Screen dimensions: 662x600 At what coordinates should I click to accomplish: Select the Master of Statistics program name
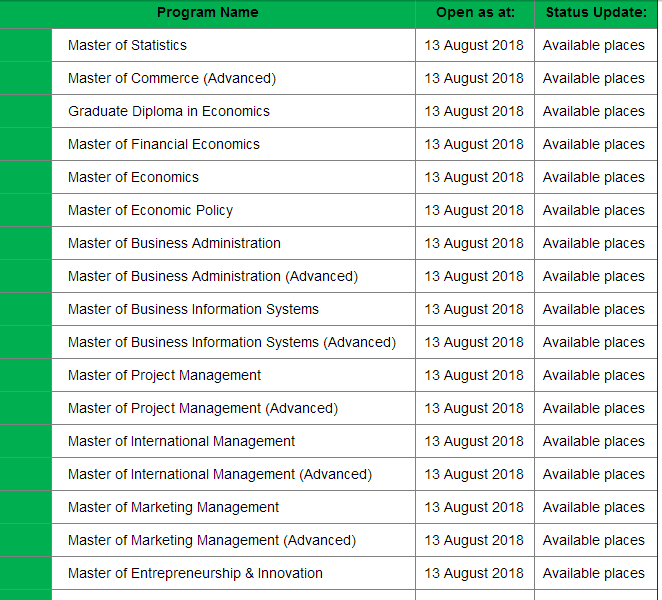point(127,45)
